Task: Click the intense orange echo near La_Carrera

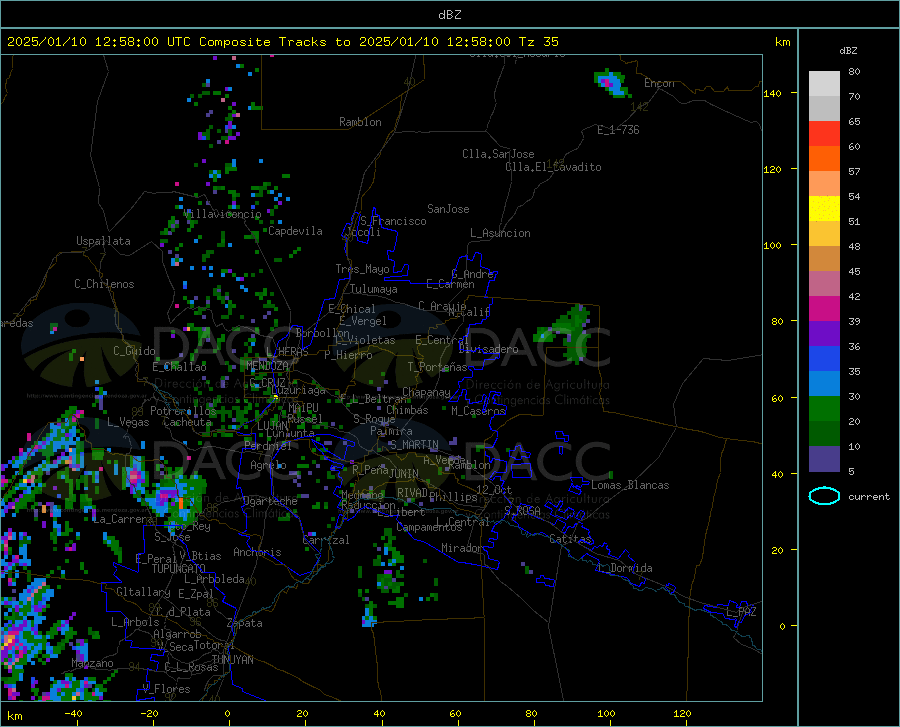Action: (181, 503)
